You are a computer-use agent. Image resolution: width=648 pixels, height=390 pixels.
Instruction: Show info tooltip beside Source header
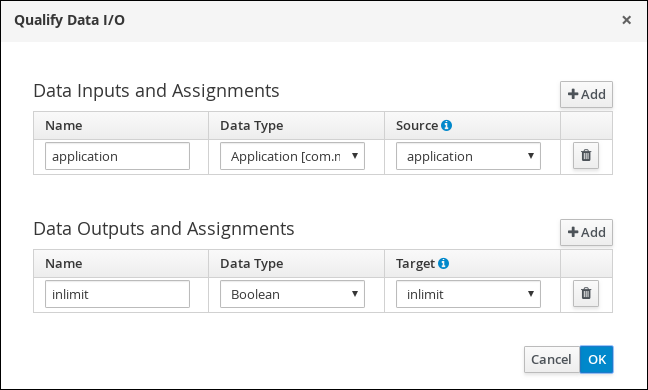(446, 125)
